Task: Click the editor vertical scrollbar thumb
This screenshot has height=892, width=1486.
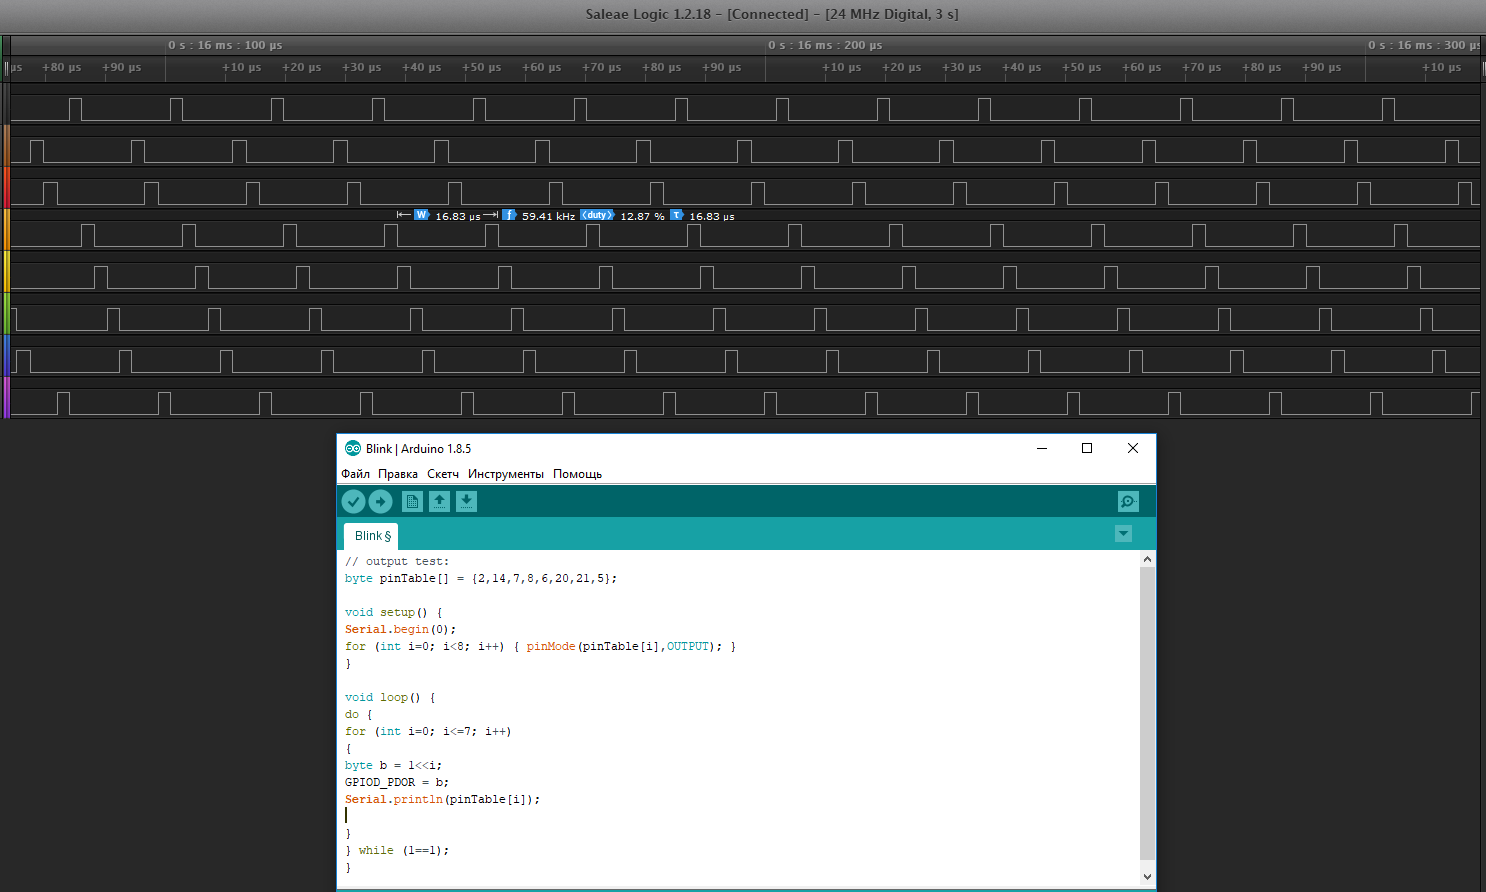Action: 1147,713
